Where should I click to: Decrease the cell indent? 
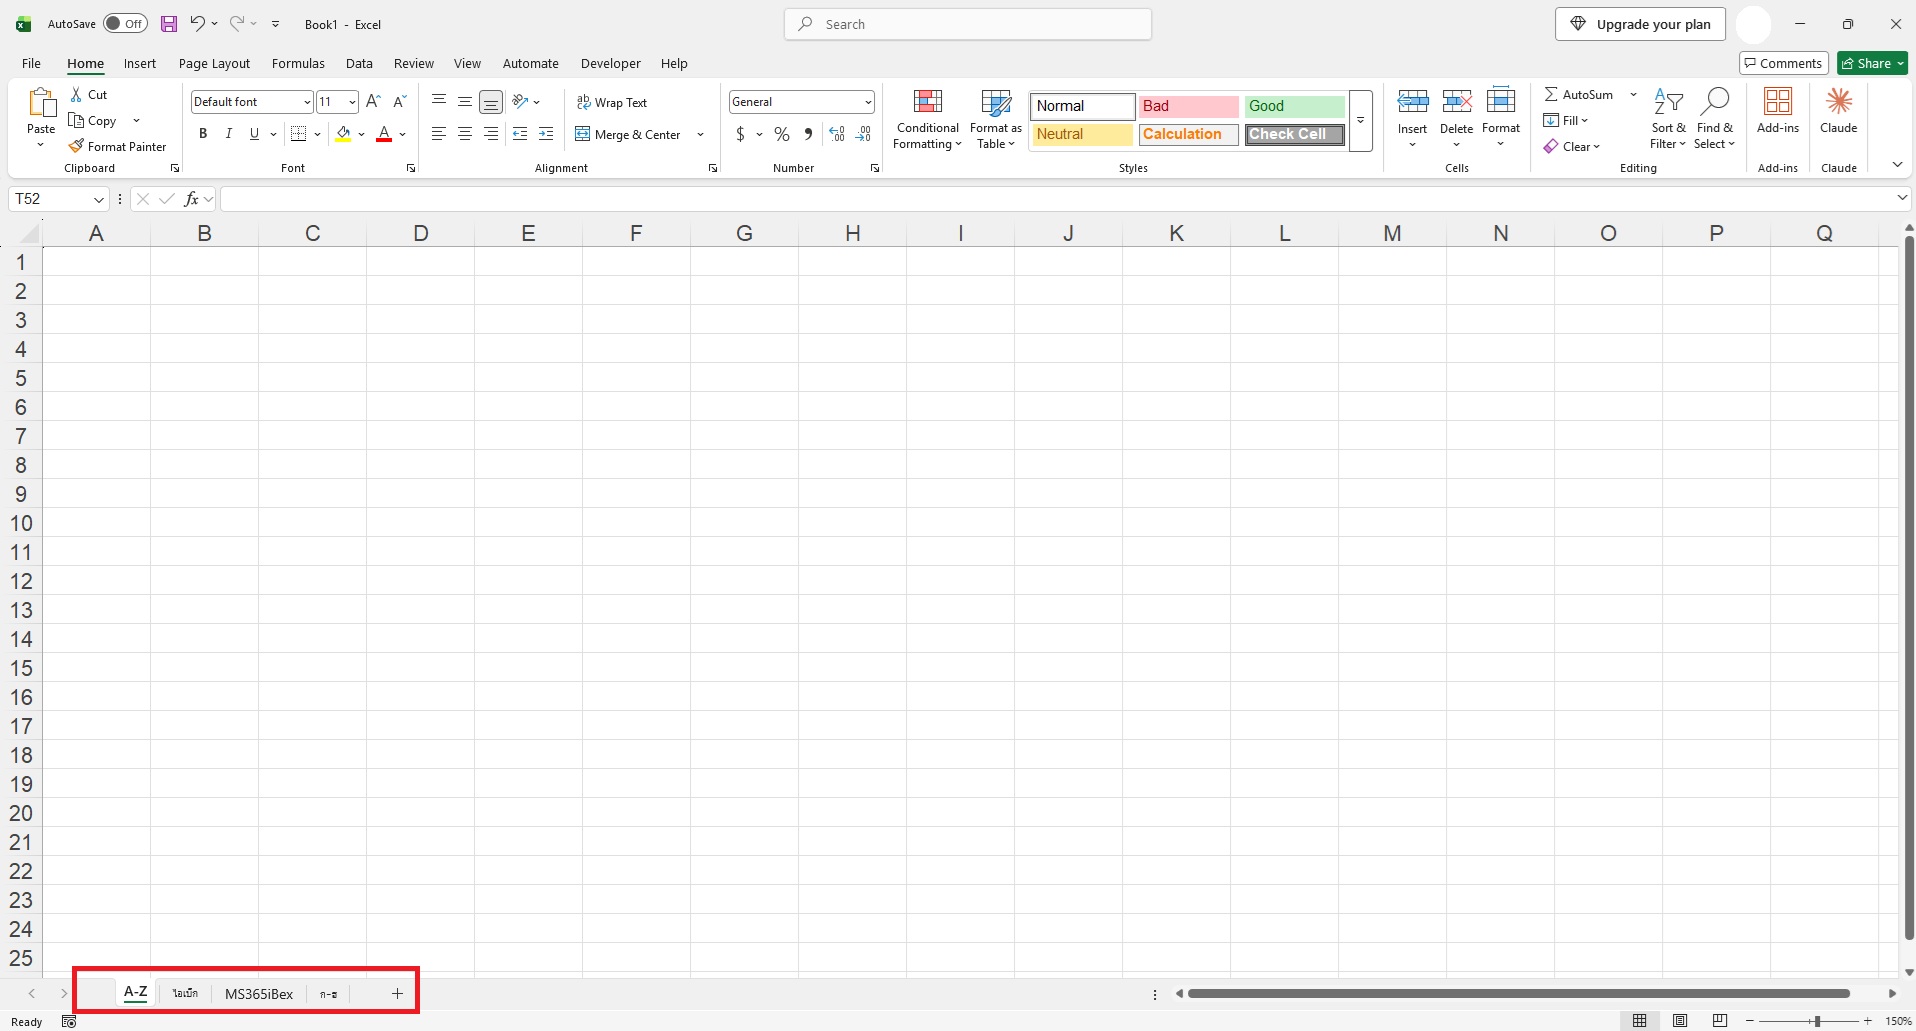520,134
